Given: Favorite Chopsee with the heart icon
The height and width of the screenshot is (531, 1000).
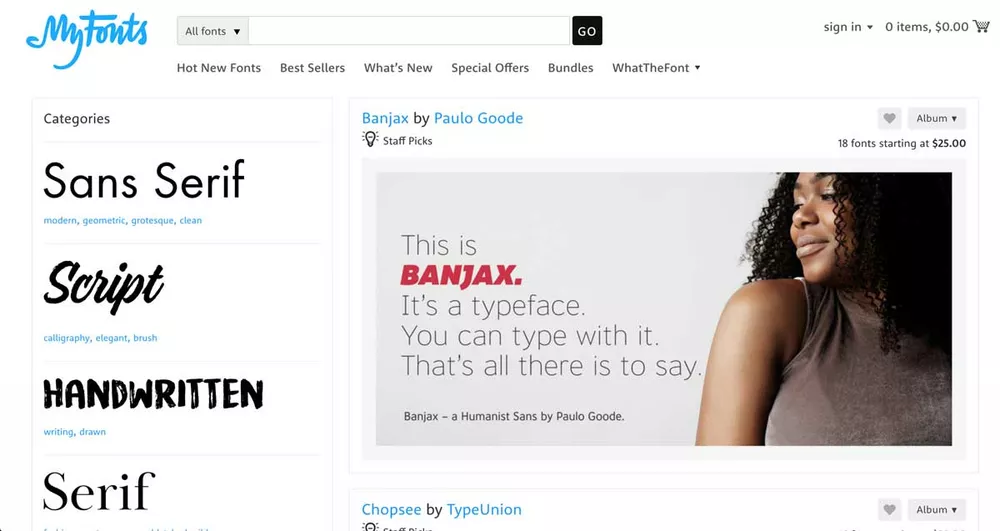Looking at the screenshot, I should point(889,509).
